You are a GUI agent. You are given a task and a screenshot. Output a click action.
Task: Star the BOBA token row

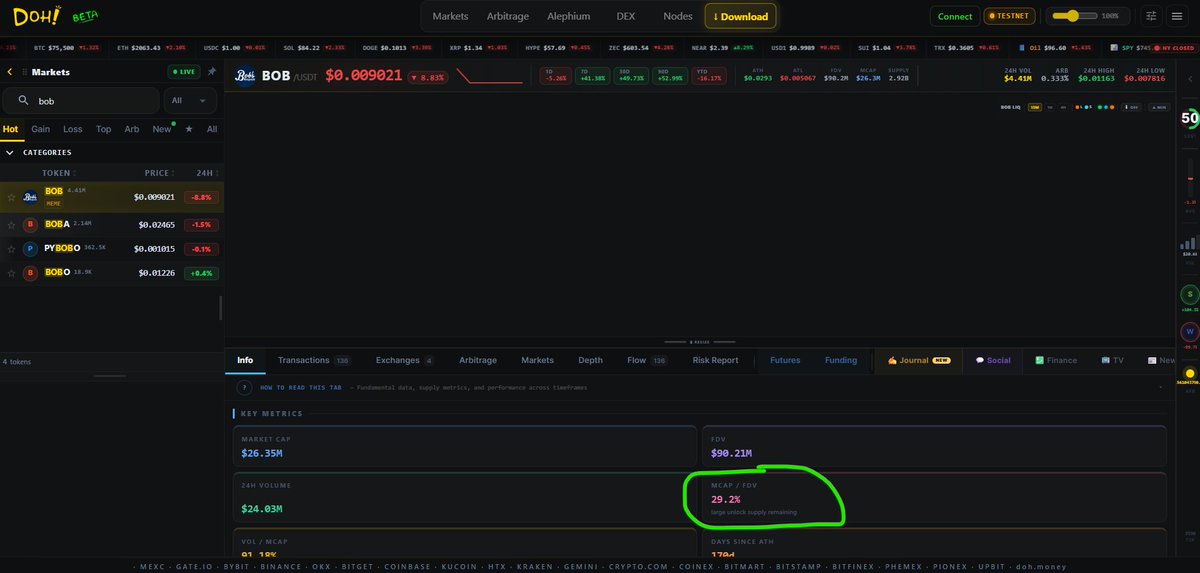11,224
